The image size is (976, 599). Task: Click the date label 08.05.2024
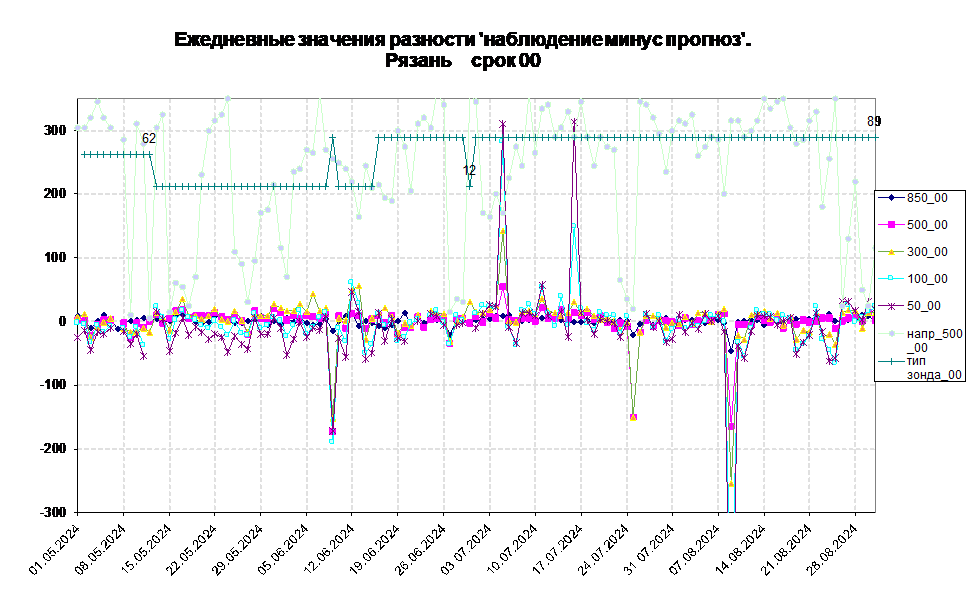(100, 550)
